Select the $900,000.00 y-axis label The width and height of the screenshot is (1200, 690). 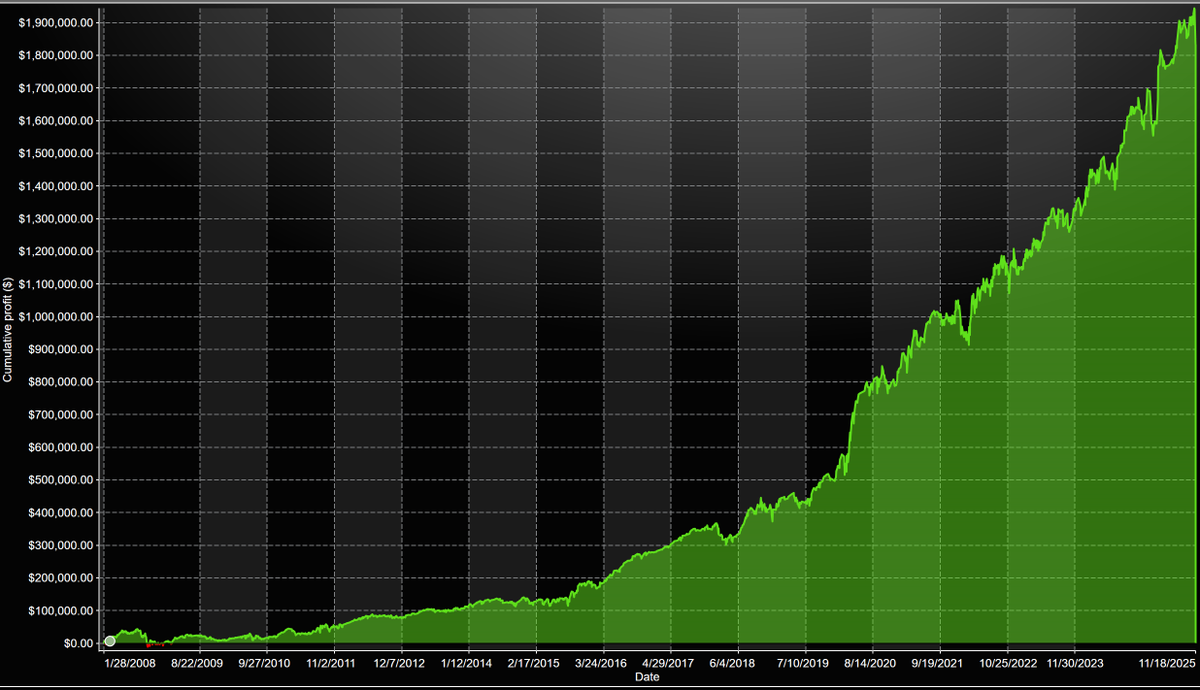(x=63, y=349)
